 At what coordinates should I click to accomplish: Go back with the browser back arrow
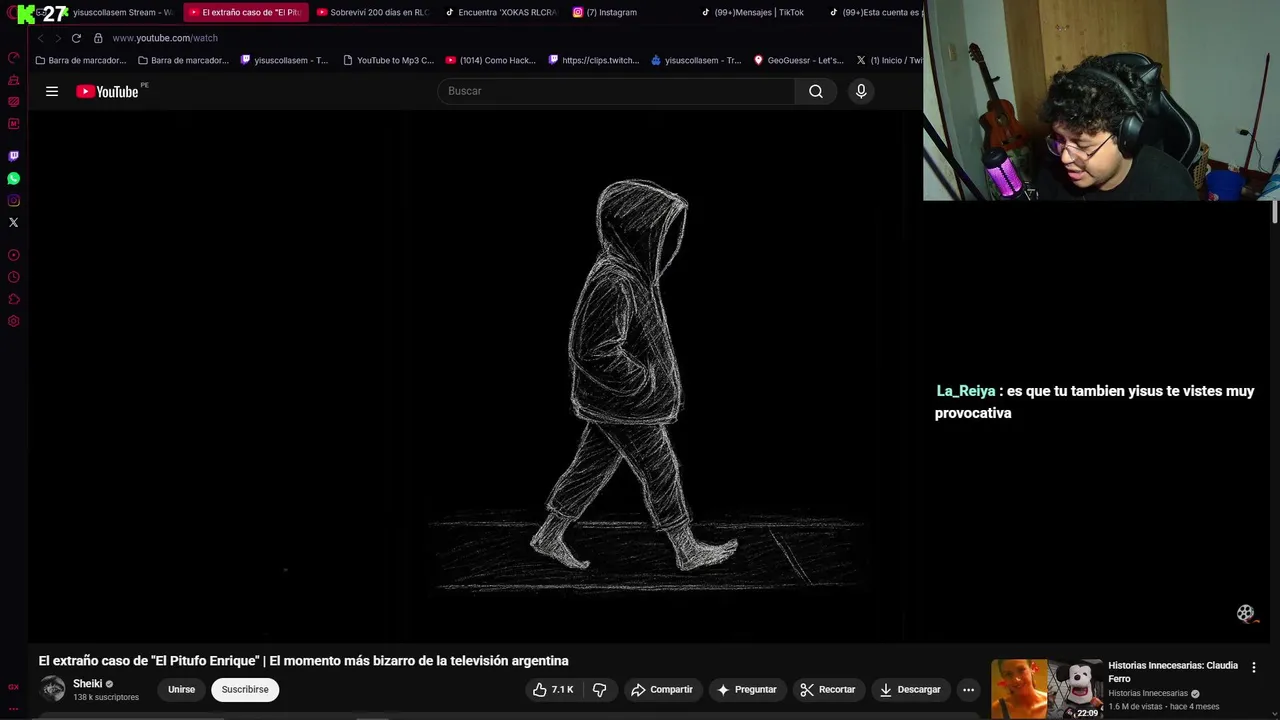click(41, 38)
